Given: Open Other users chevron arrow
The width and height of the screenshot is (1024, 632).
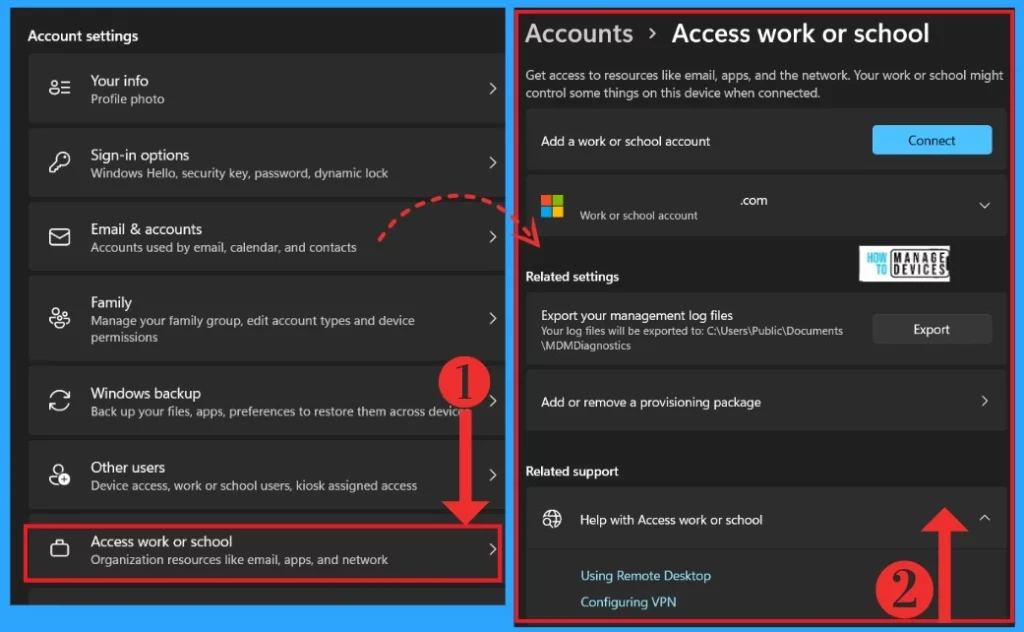Looking at the screenshot, I should [493, 475].
